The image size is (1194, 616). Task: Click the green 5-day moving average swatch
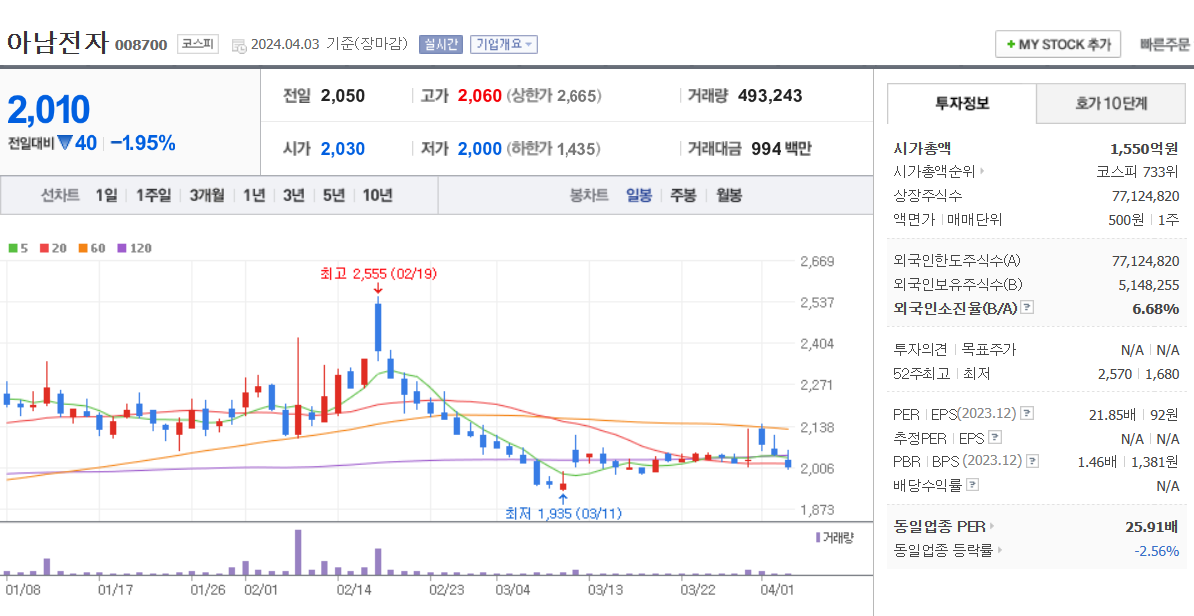[13, 248]
